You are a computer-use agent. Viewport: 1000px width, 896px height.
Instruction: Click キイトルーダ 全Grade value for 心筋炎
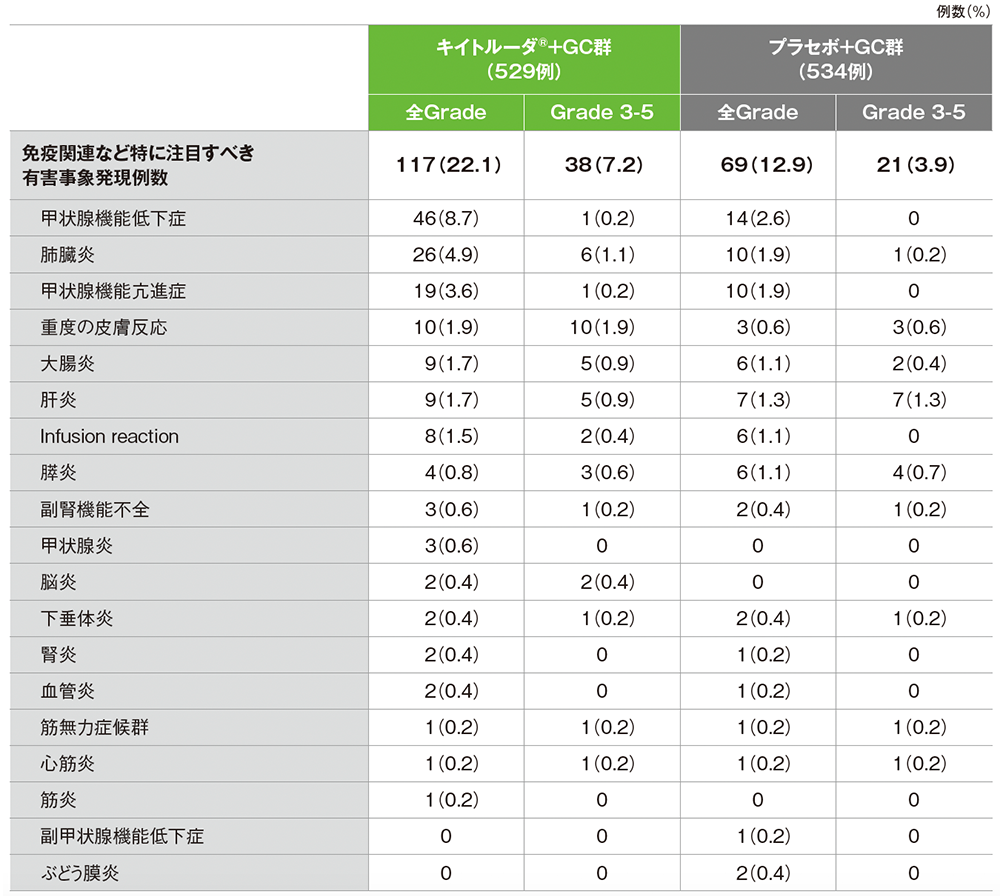[x=452, y=764]
